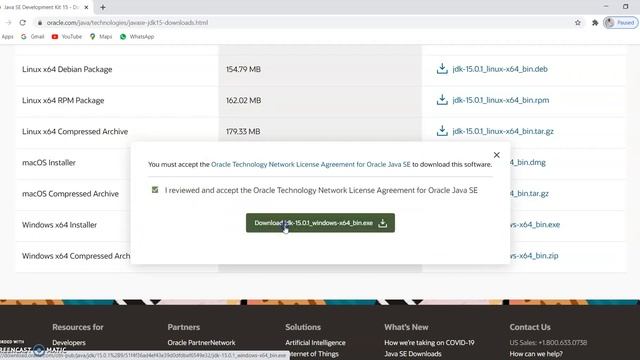Click the Contact Us footer heading
Screen dimensions: 640x360
pyautogui.click(x=530, y=327)
